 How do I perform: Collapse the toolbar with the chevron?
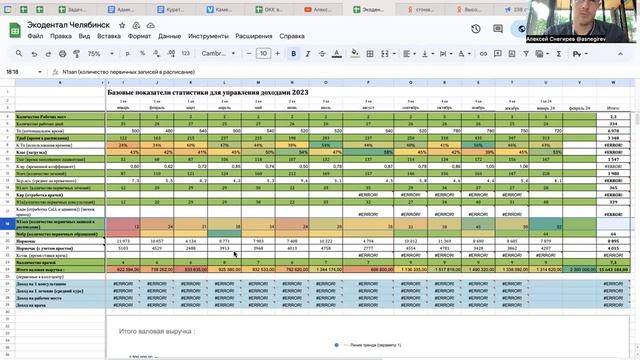pos(620,53)
